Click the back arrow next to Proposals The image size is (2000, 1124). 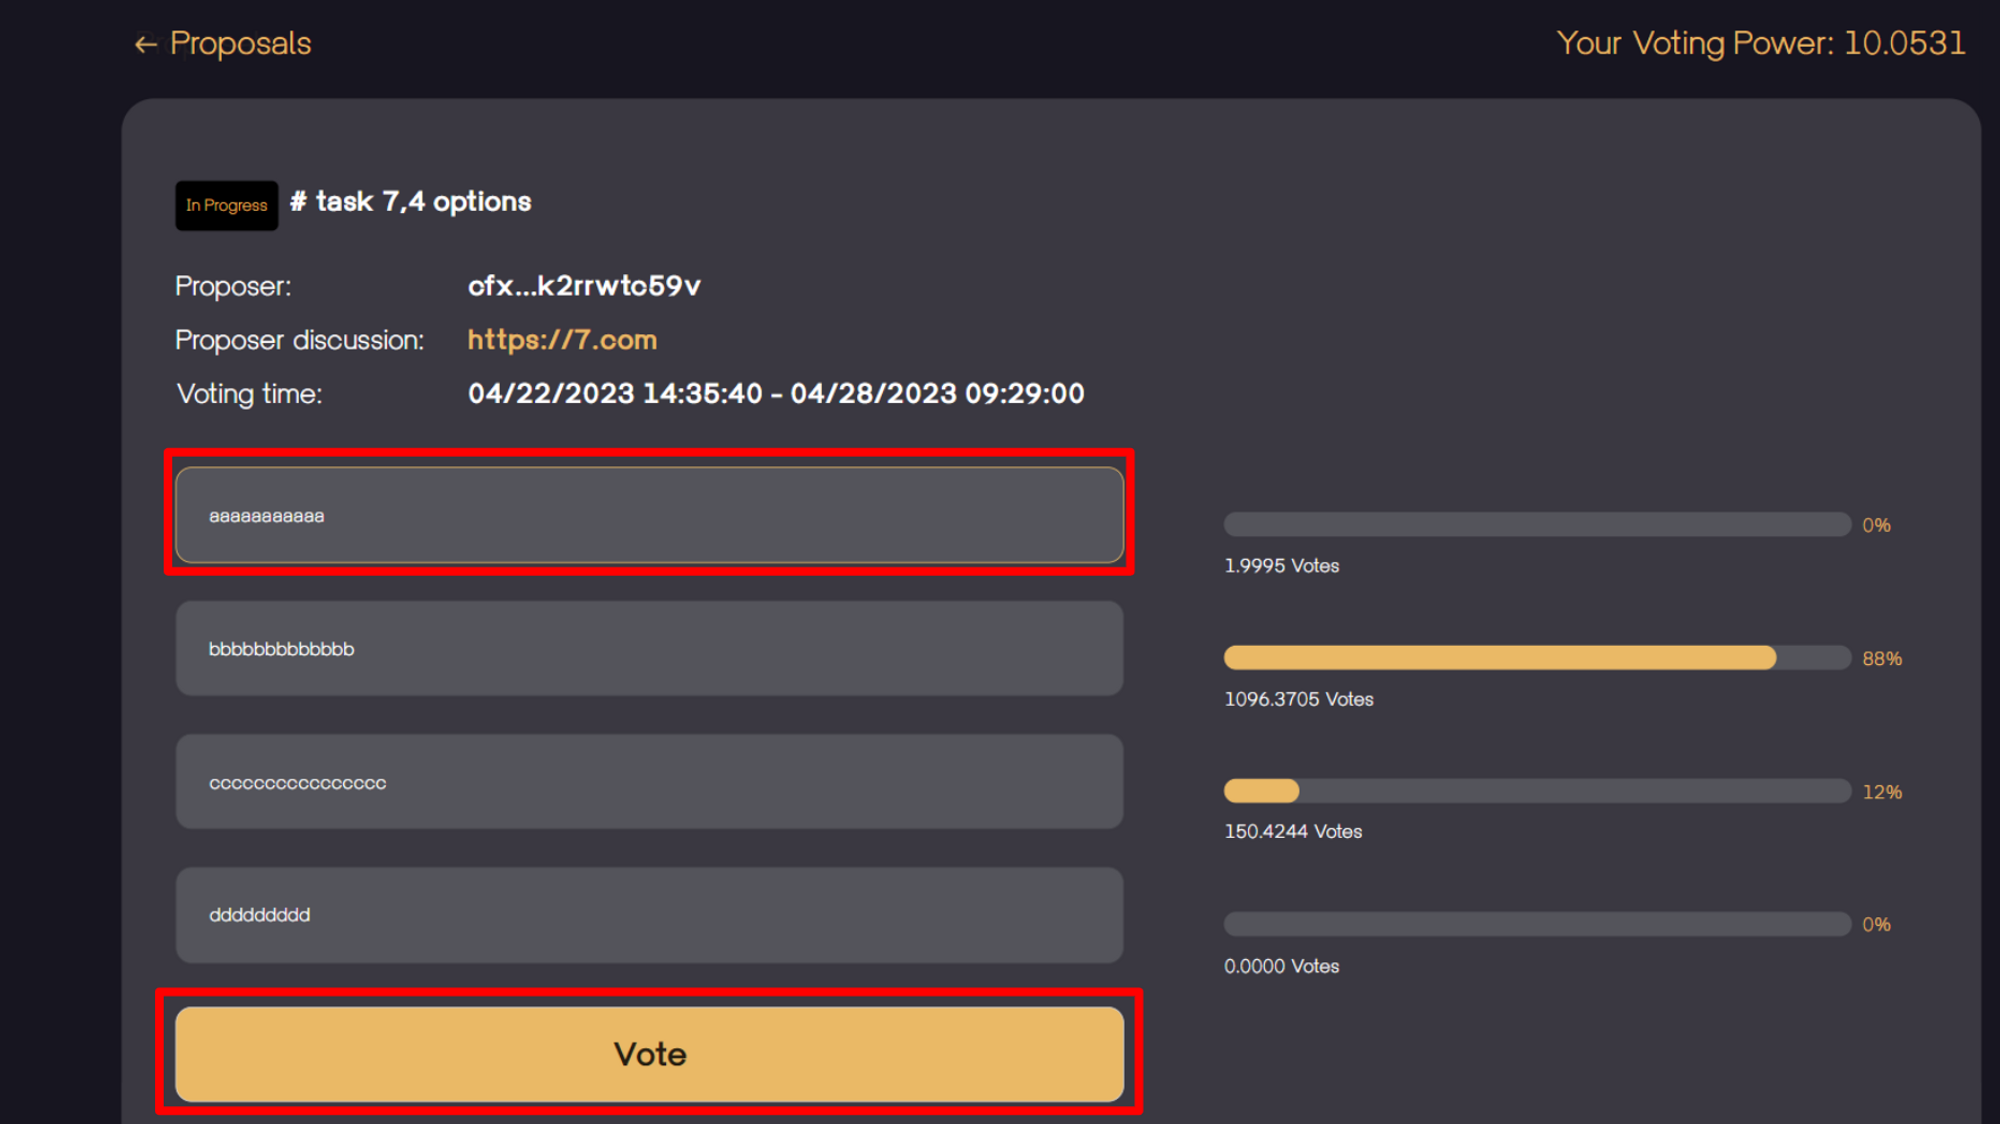coord(145,45)
